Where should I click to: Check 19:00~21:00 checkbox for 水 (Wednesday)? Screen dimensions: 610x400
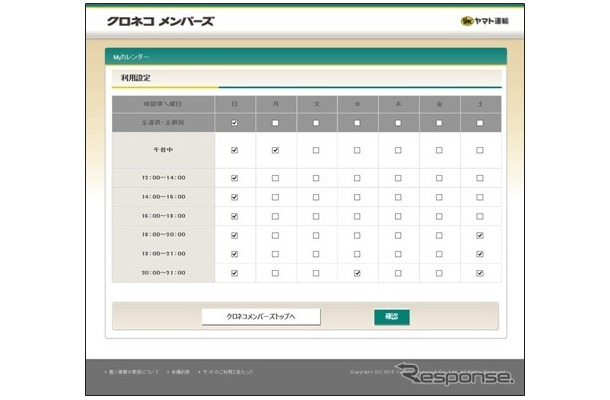point(357,254)
